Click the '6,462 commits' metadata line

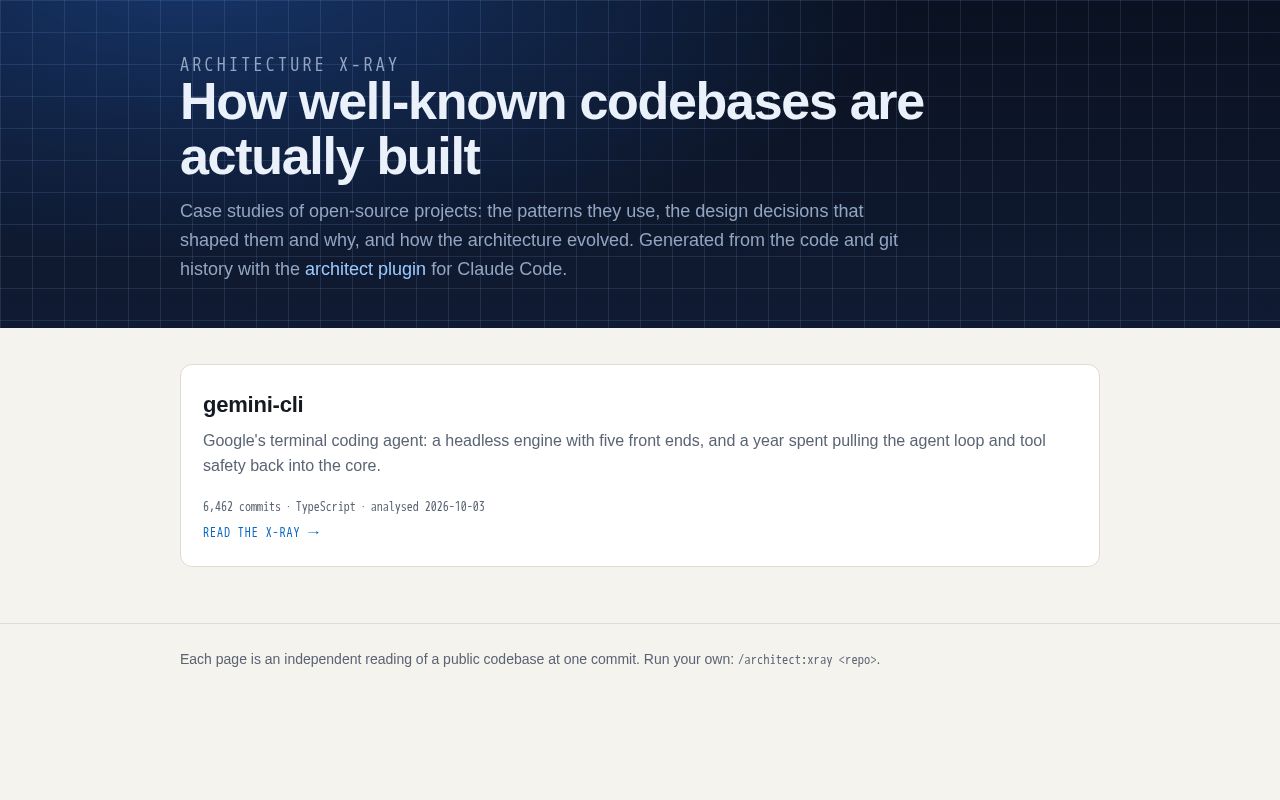click(344, 507)
